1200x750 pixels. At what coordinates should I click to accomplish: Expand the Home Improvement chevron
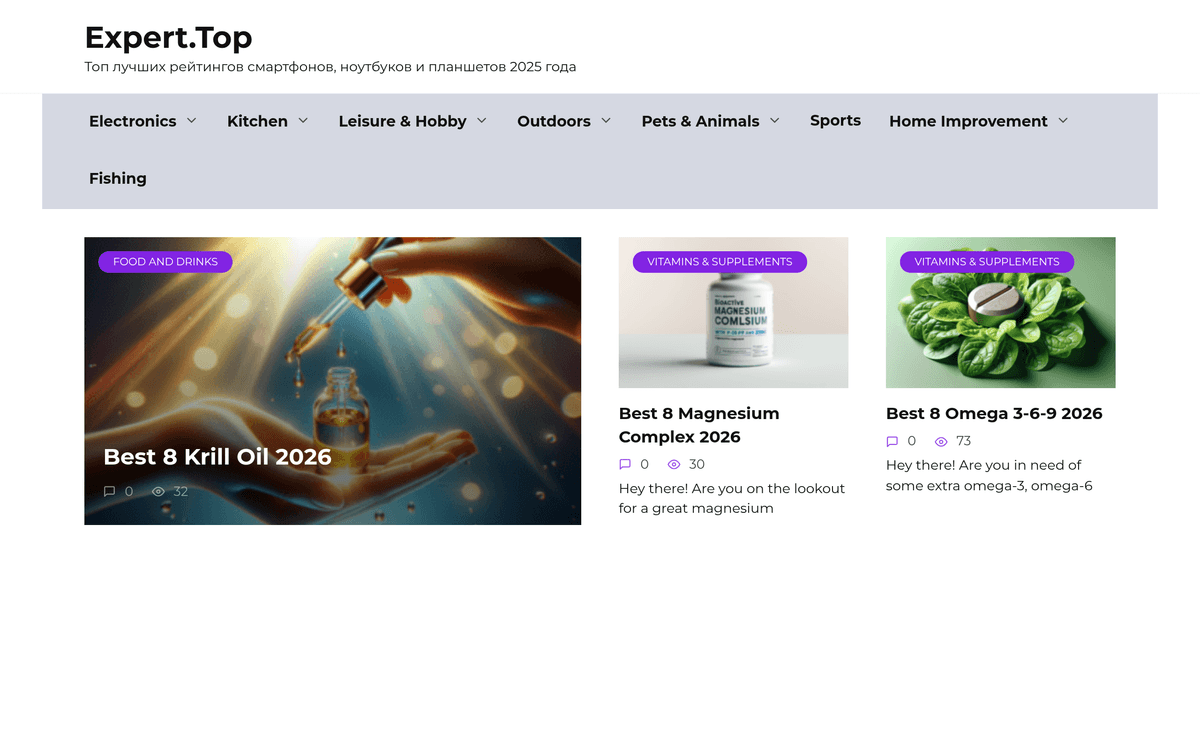tap(1063, 120)
